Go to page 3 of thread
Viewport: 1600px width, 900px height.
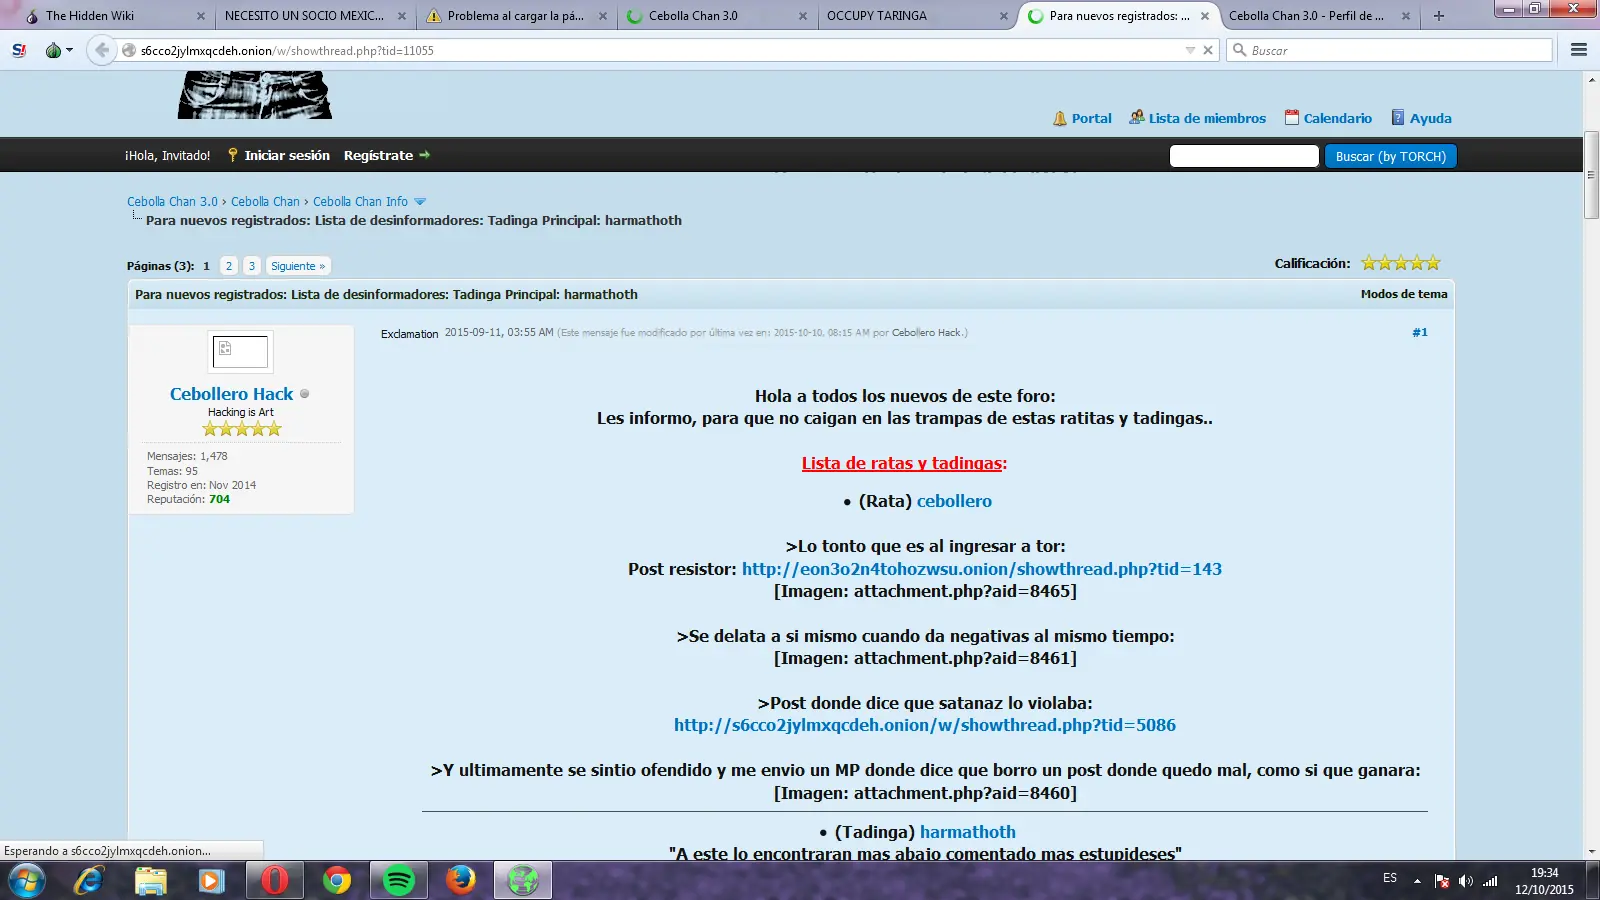tap(252, 266)
